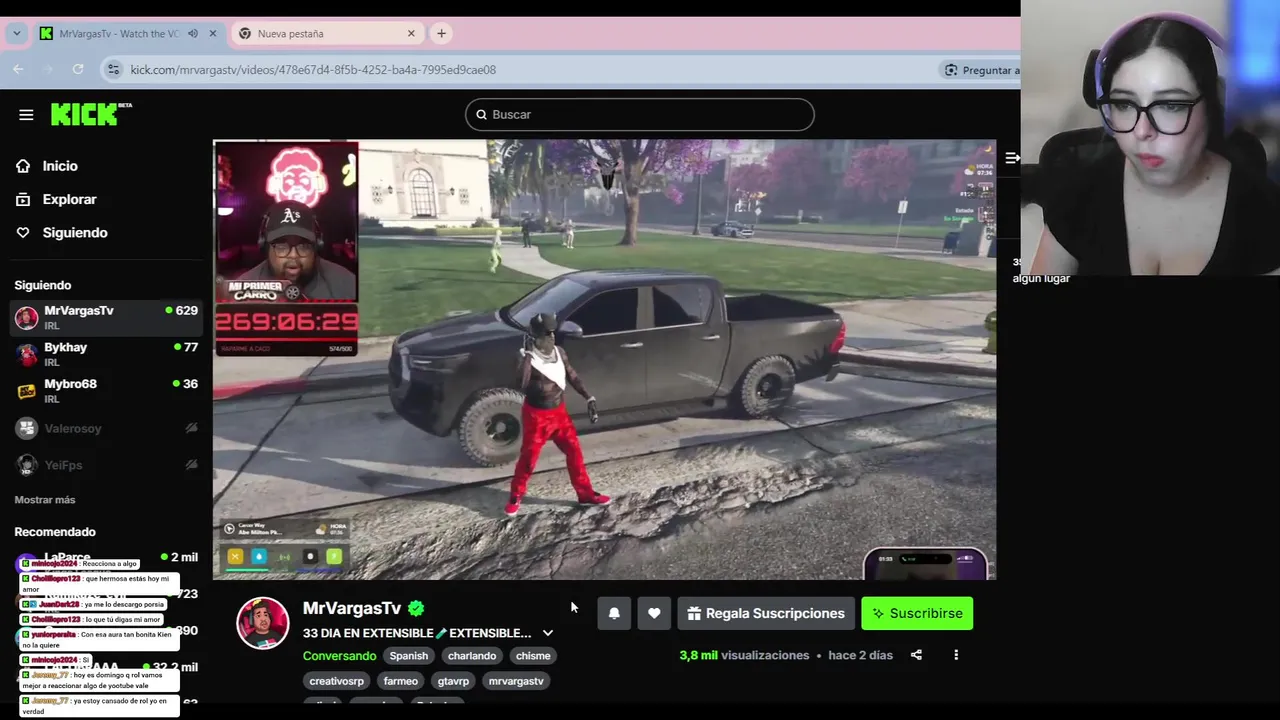The width and height of the screenshot is (1280, 720).
Task: Select the mrvargastv tag
Action: pyautogui.click(x=516, y=681)
